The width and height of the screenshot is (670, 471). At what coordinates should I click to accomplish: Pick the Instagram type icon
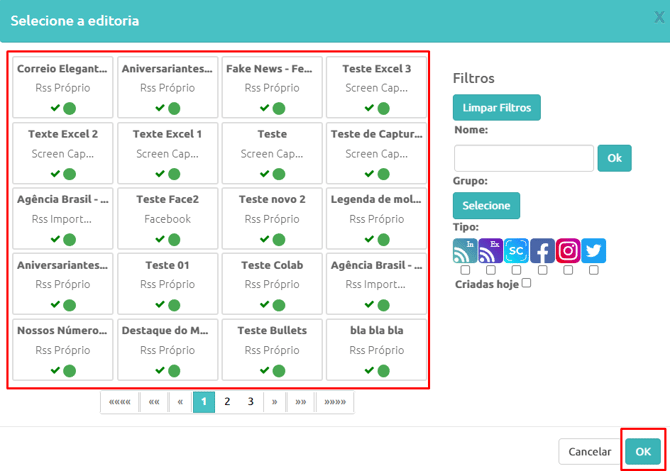[568, 250]
